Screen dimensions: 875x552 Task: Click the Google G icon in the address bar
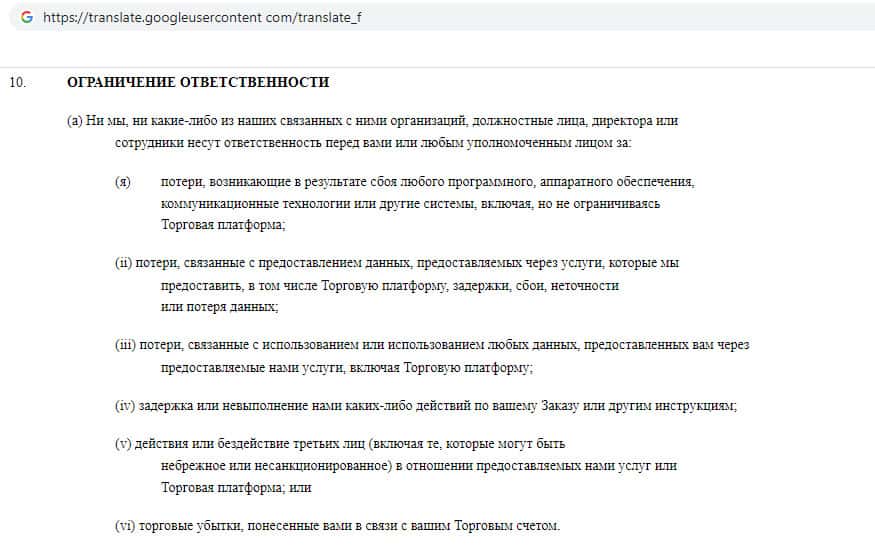(26, 17)
